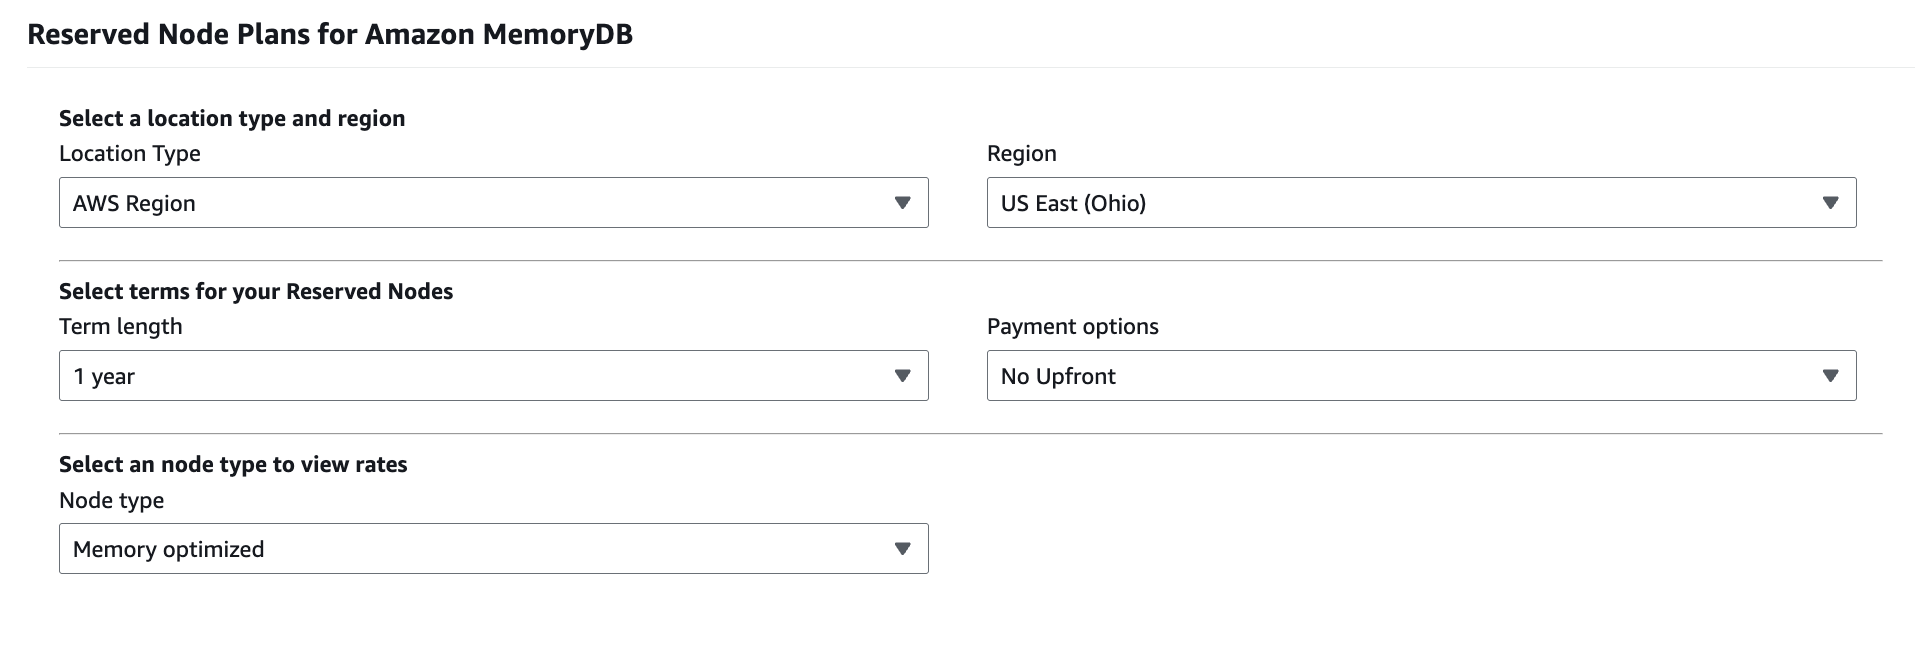Click the 'Region' field label
The width and height of the screenshot is (1926, 658).
[x=1021, y=154]
